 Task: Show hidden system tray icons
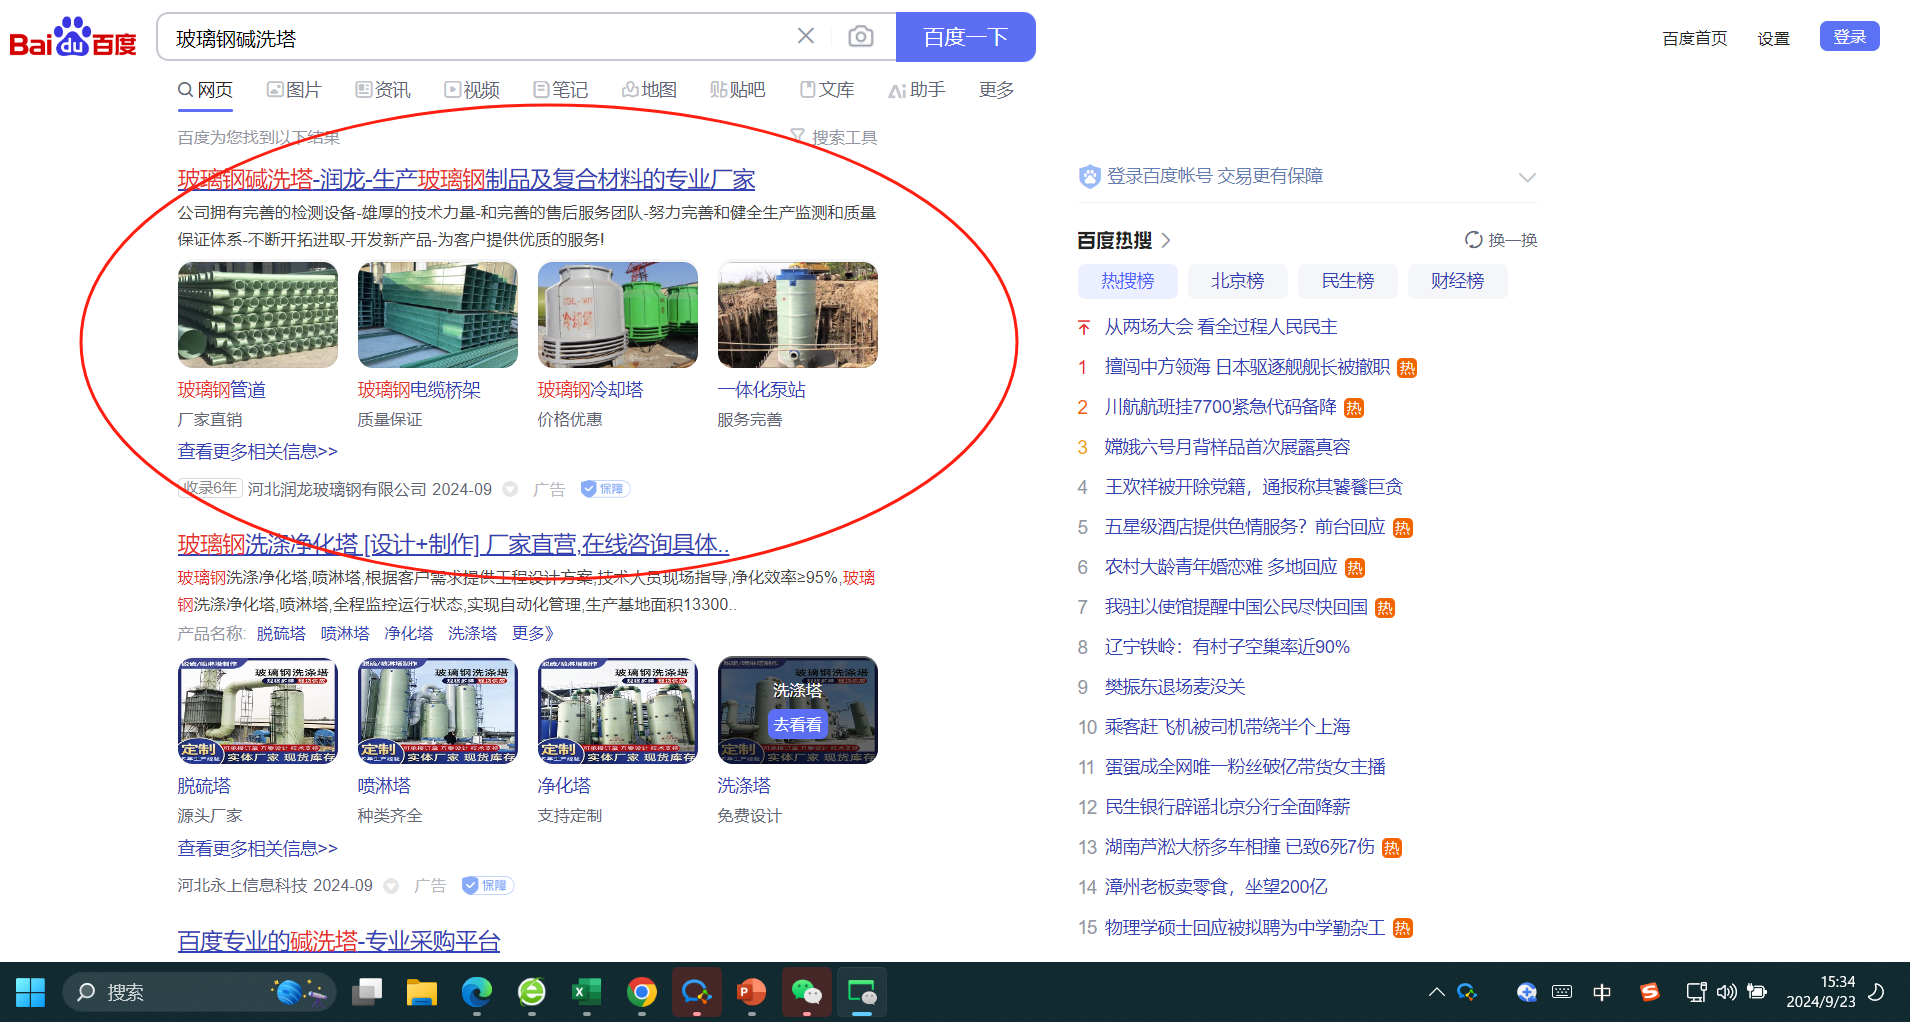pos(1436,992)
